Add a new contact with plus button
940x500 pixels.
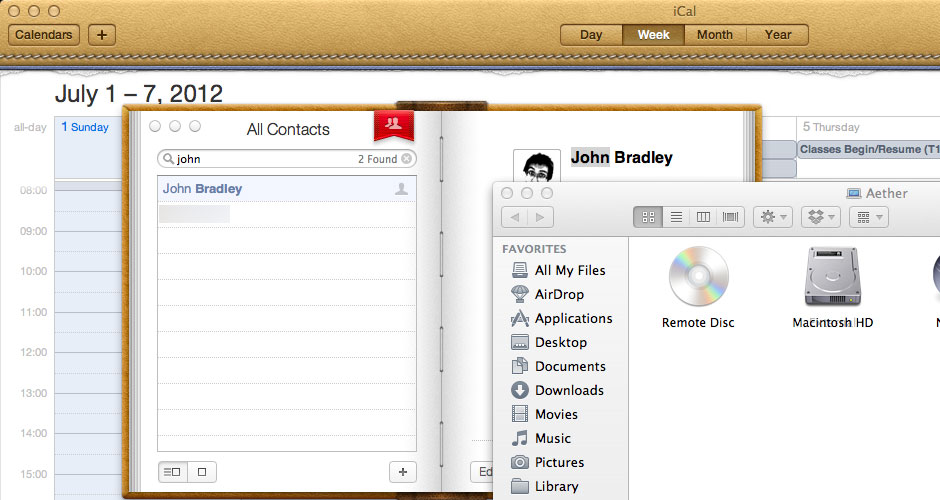click(403, 472)
